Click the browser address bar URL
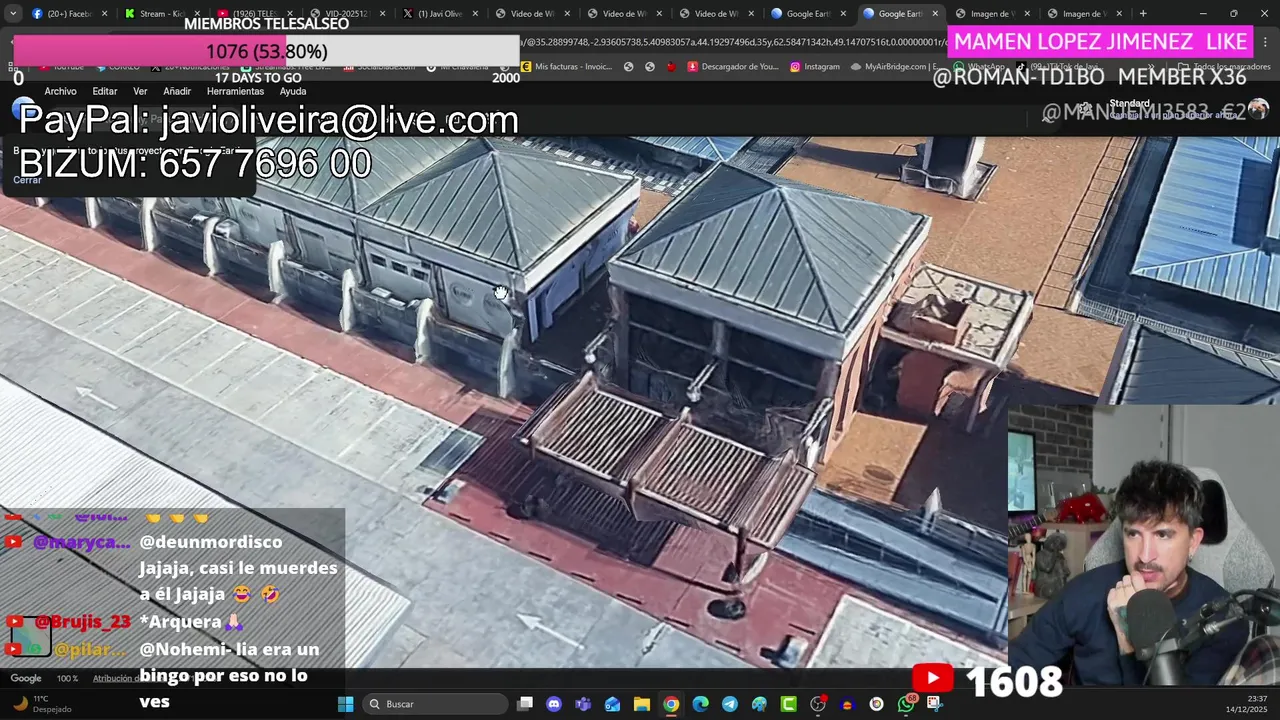The width and height of the screenshot is (1280, 720). coord(735,42)
